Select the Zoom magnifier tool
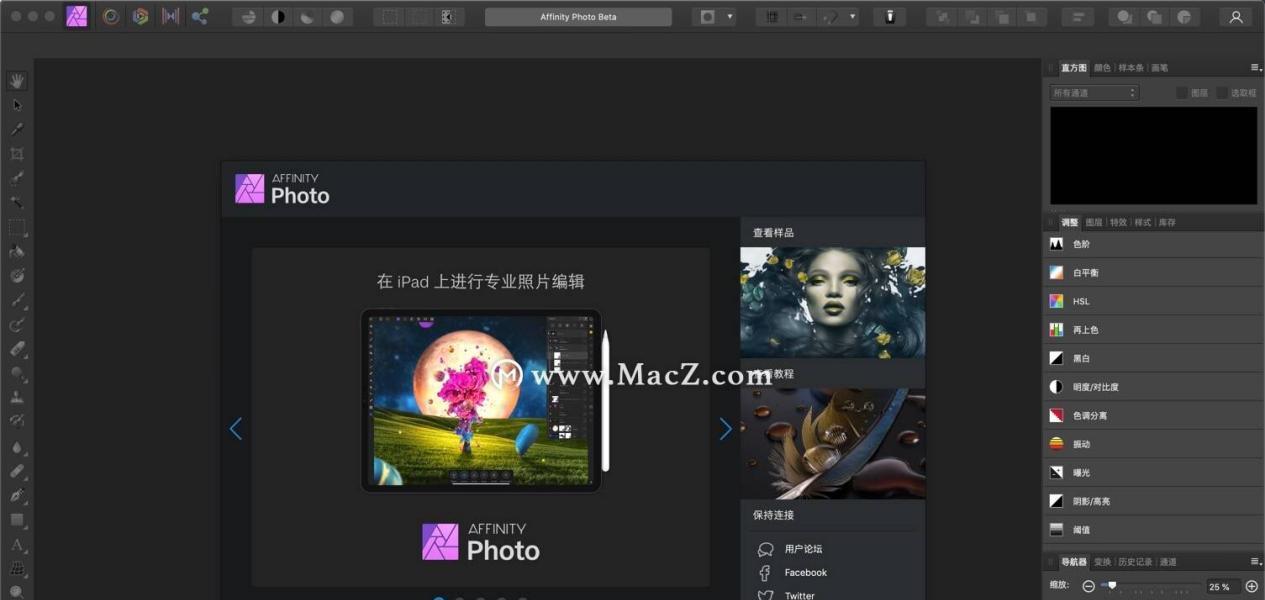Screen dimensions: 1265x600 17,592
